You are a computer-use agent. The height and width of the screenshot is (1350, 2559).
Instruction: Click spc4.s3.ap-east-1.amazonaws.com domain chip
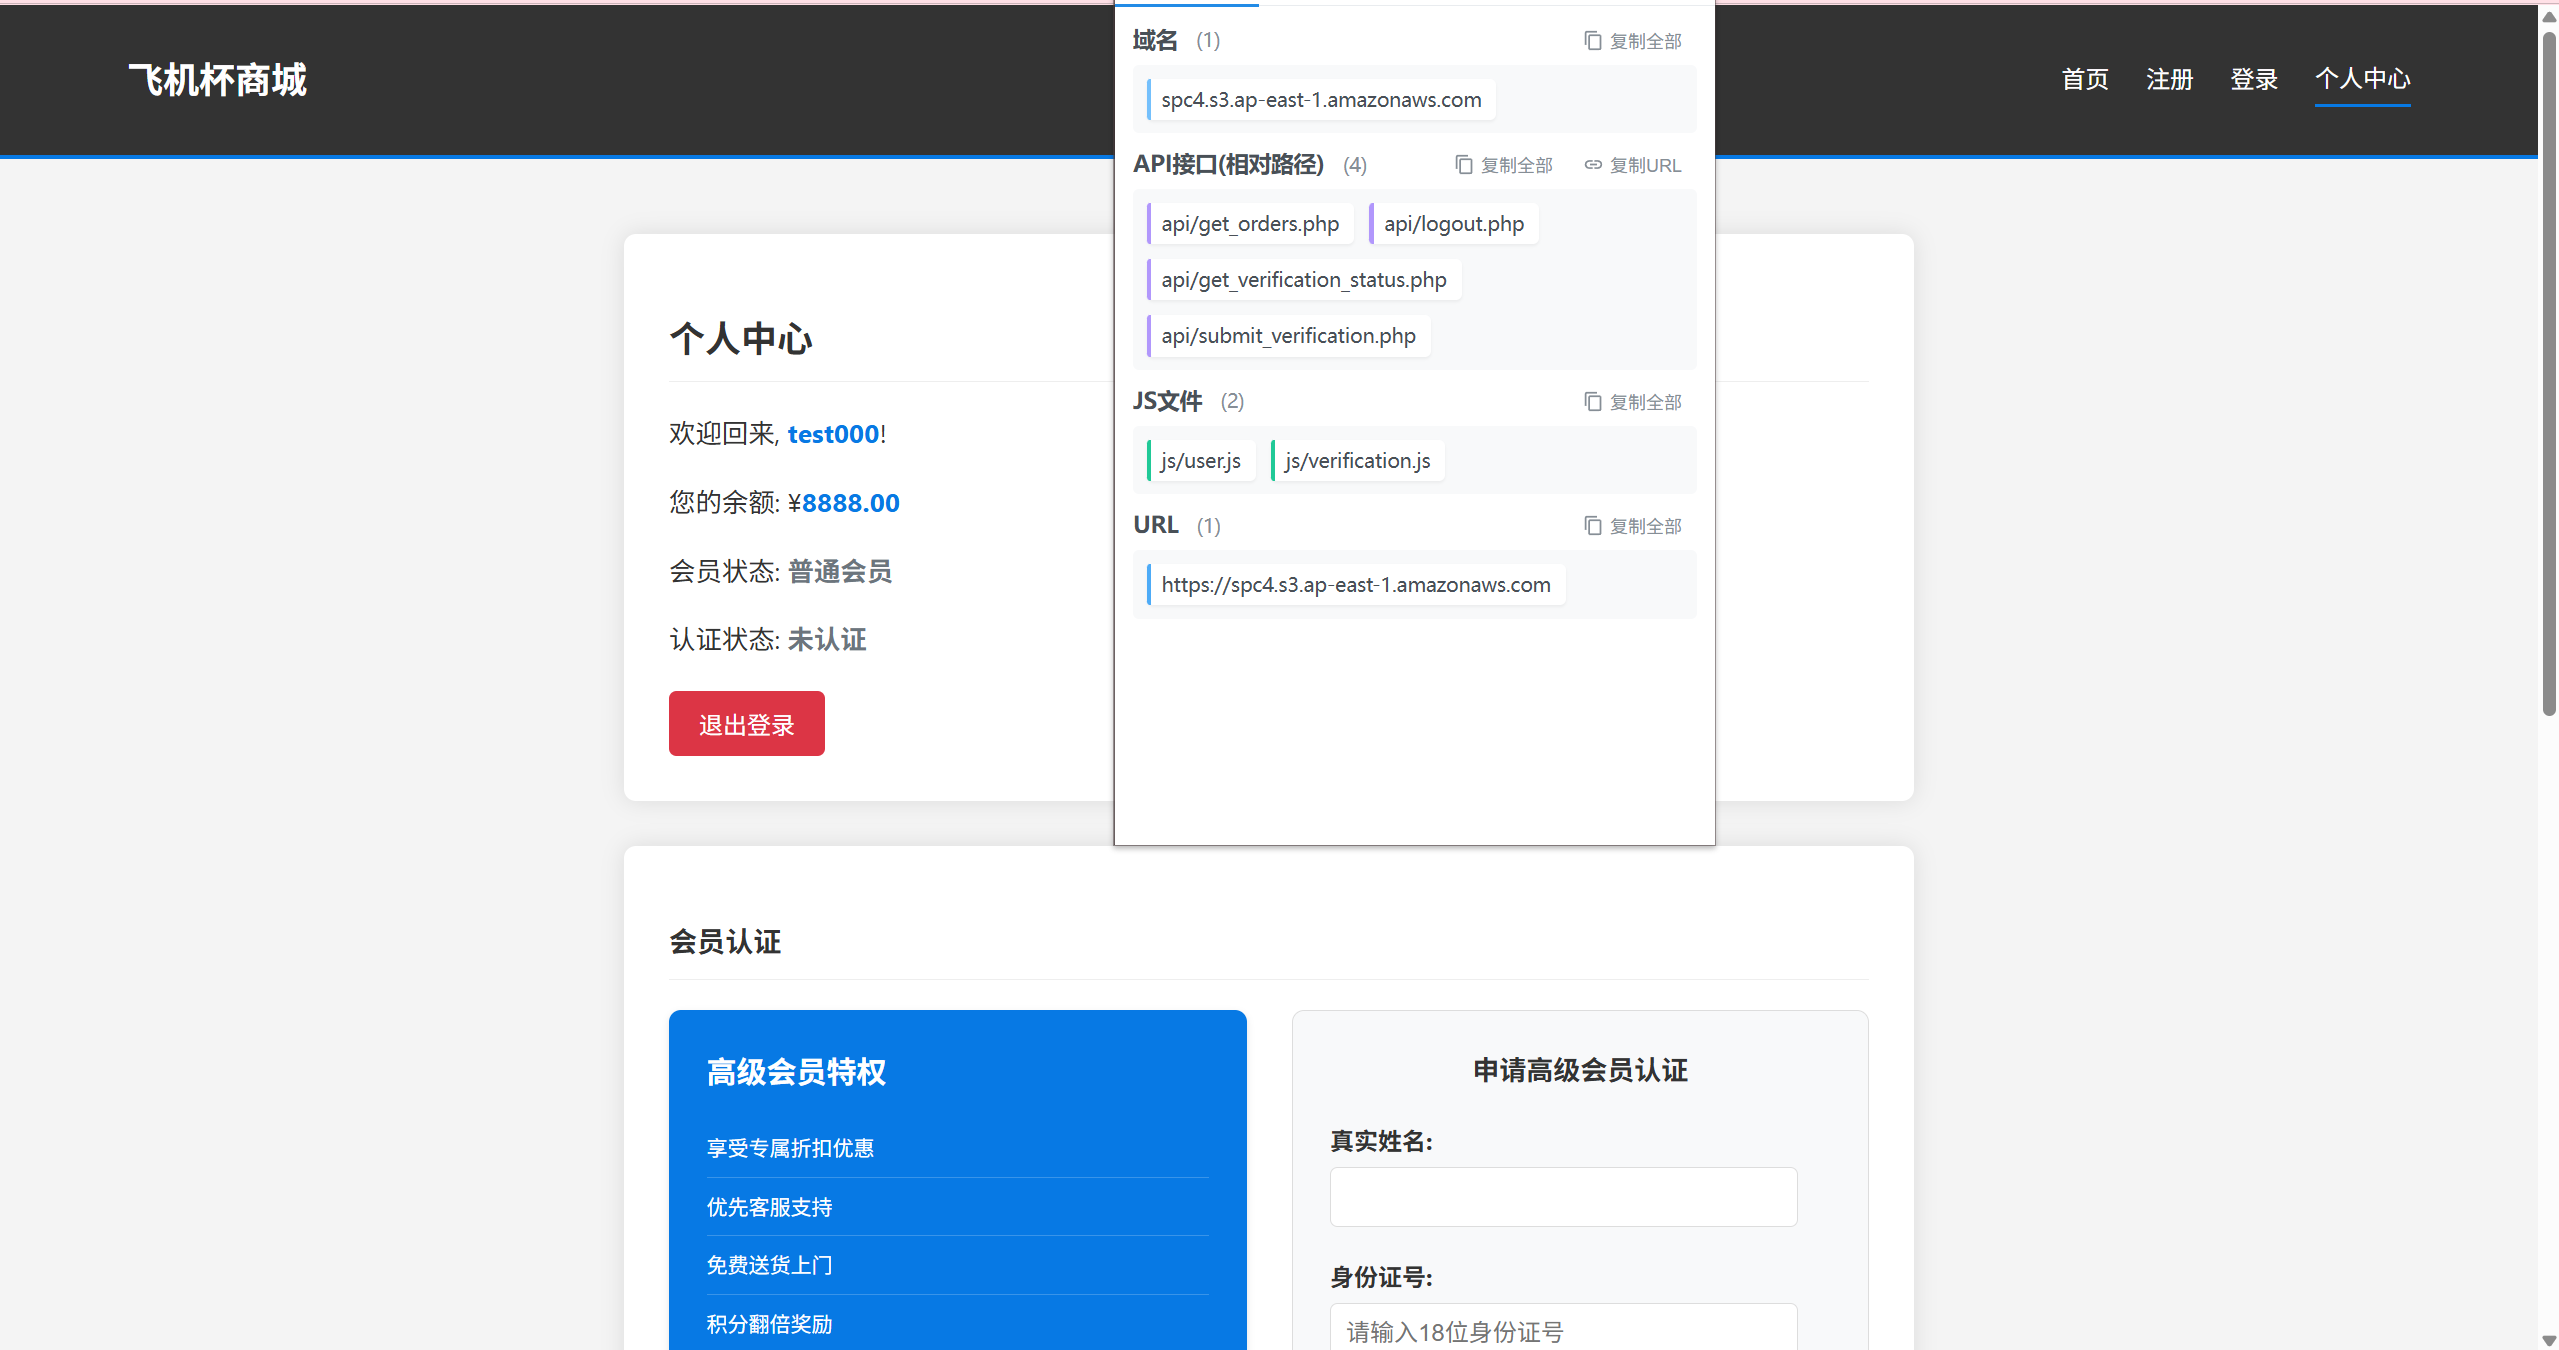tap(1320, 100)
